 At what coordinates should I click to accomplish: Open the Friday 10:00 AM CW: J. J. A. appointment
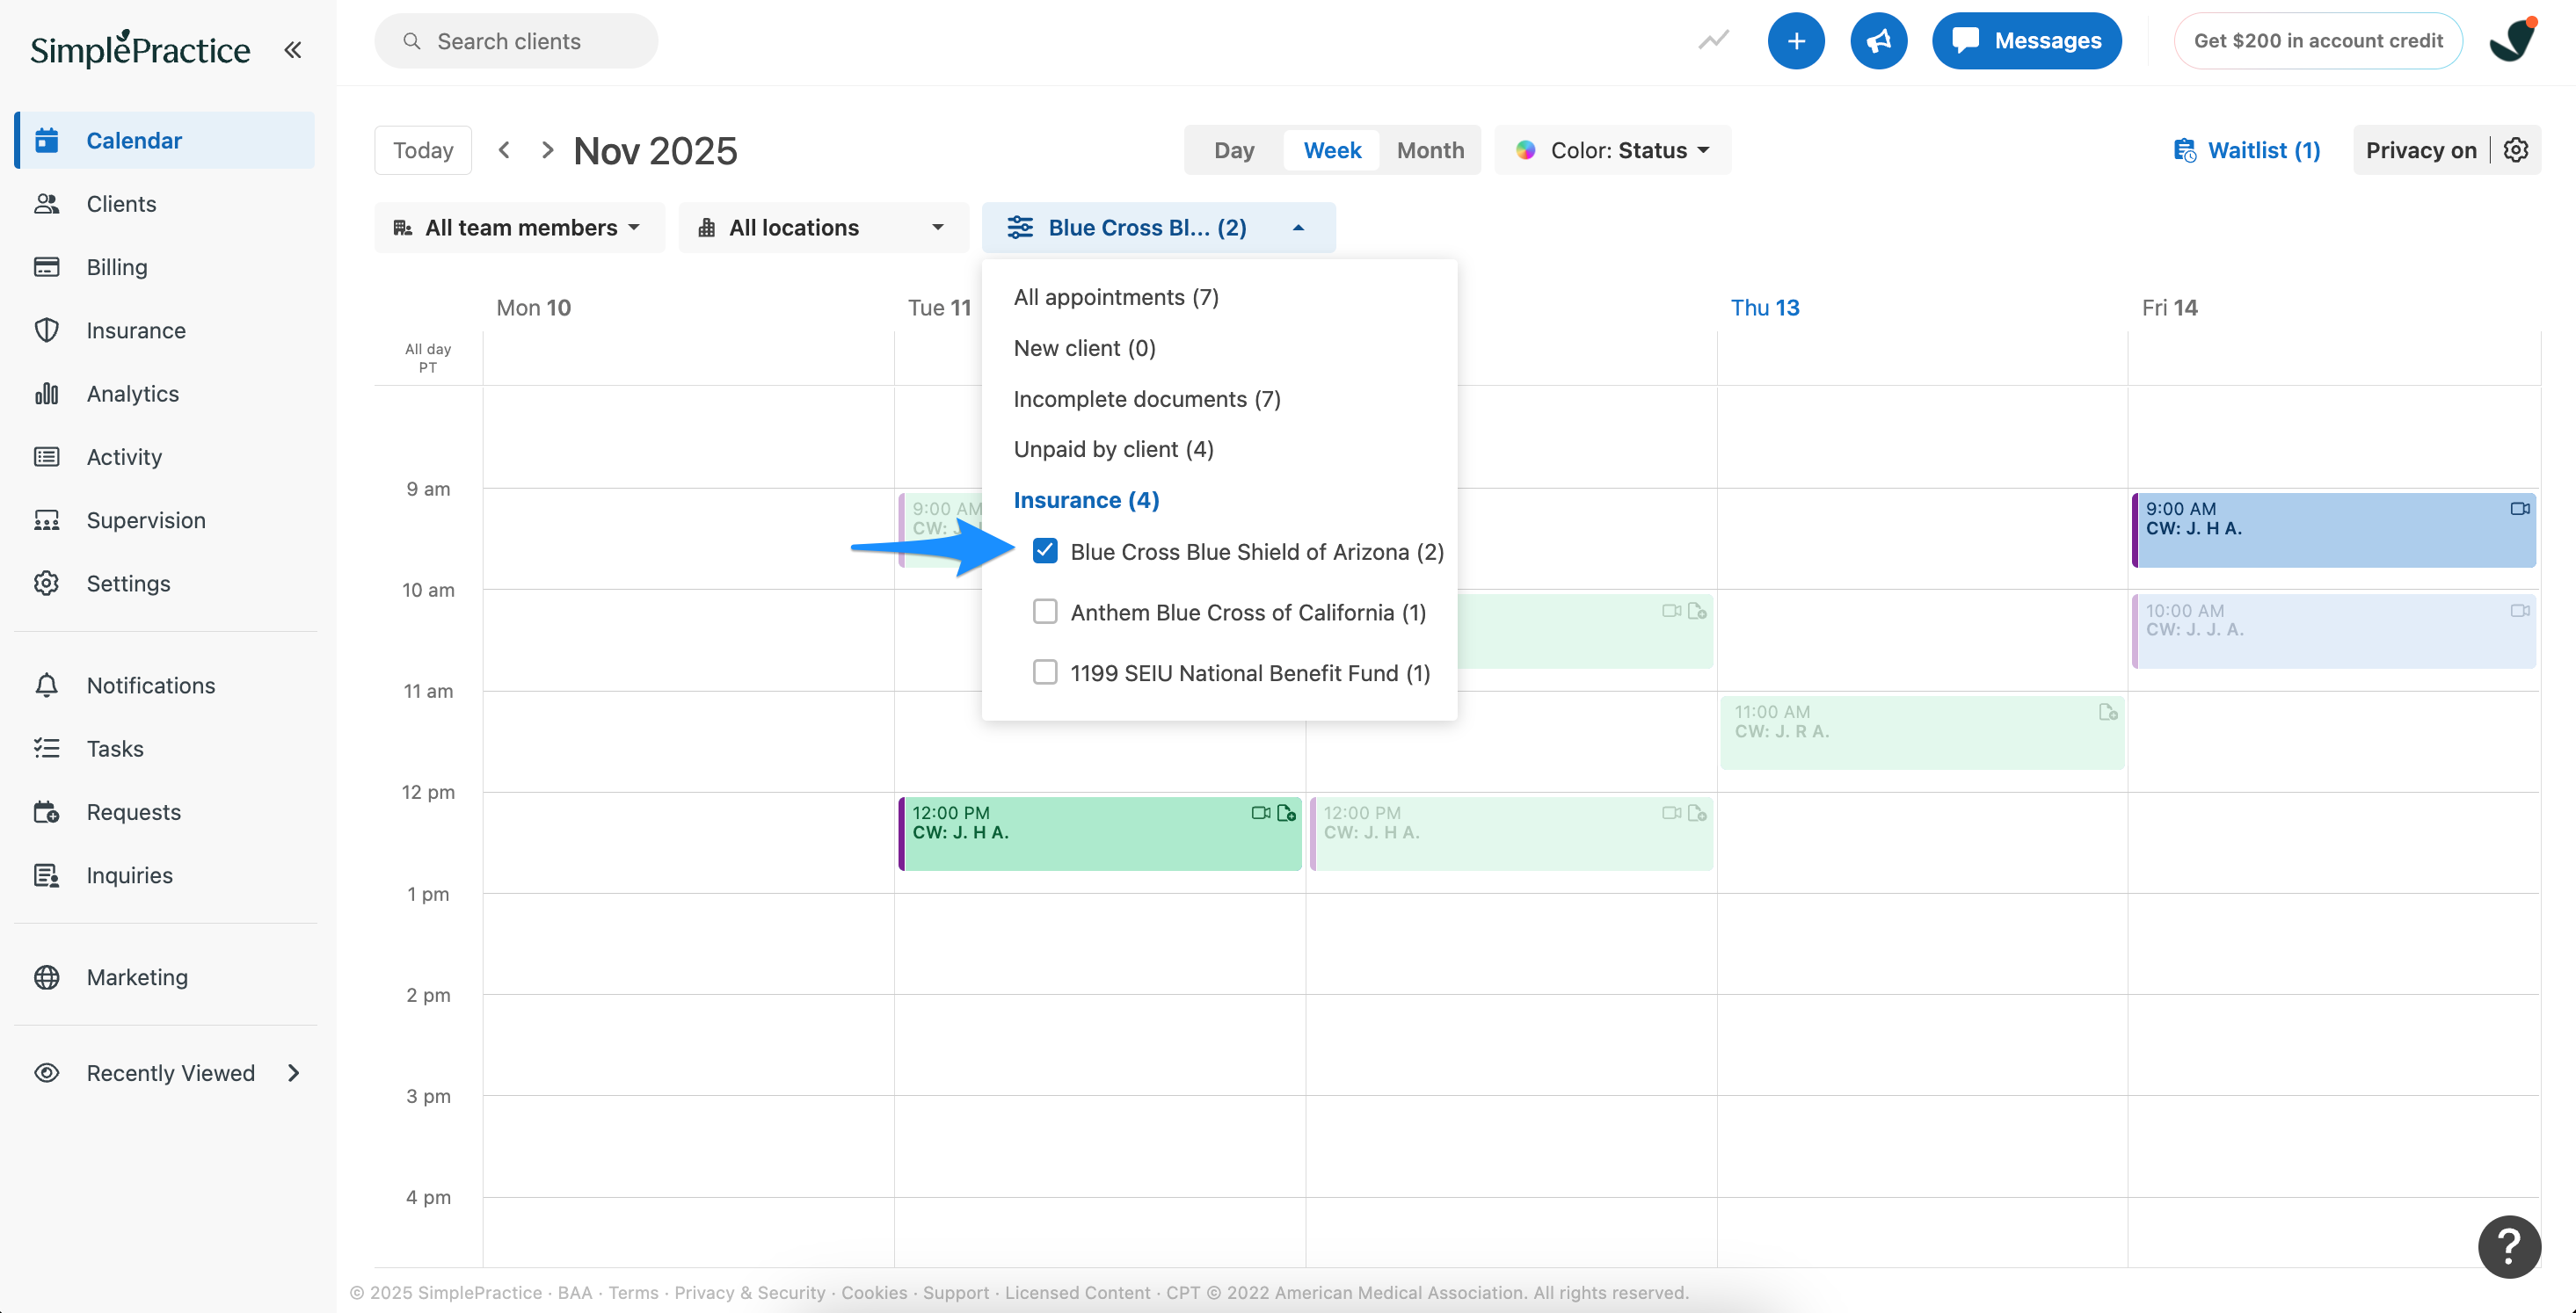click(x=2333, y=631)
